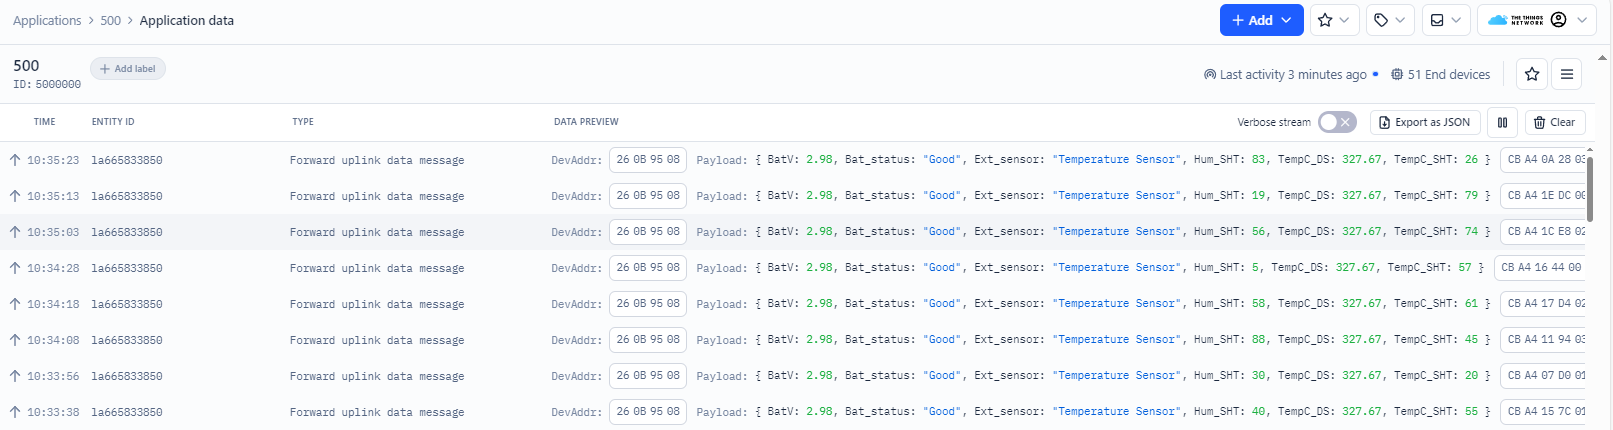The width and height of the screenshot is (1613, 430).
Task: Click entity ID in the 10:35:23 row
Action: [127, 160]
